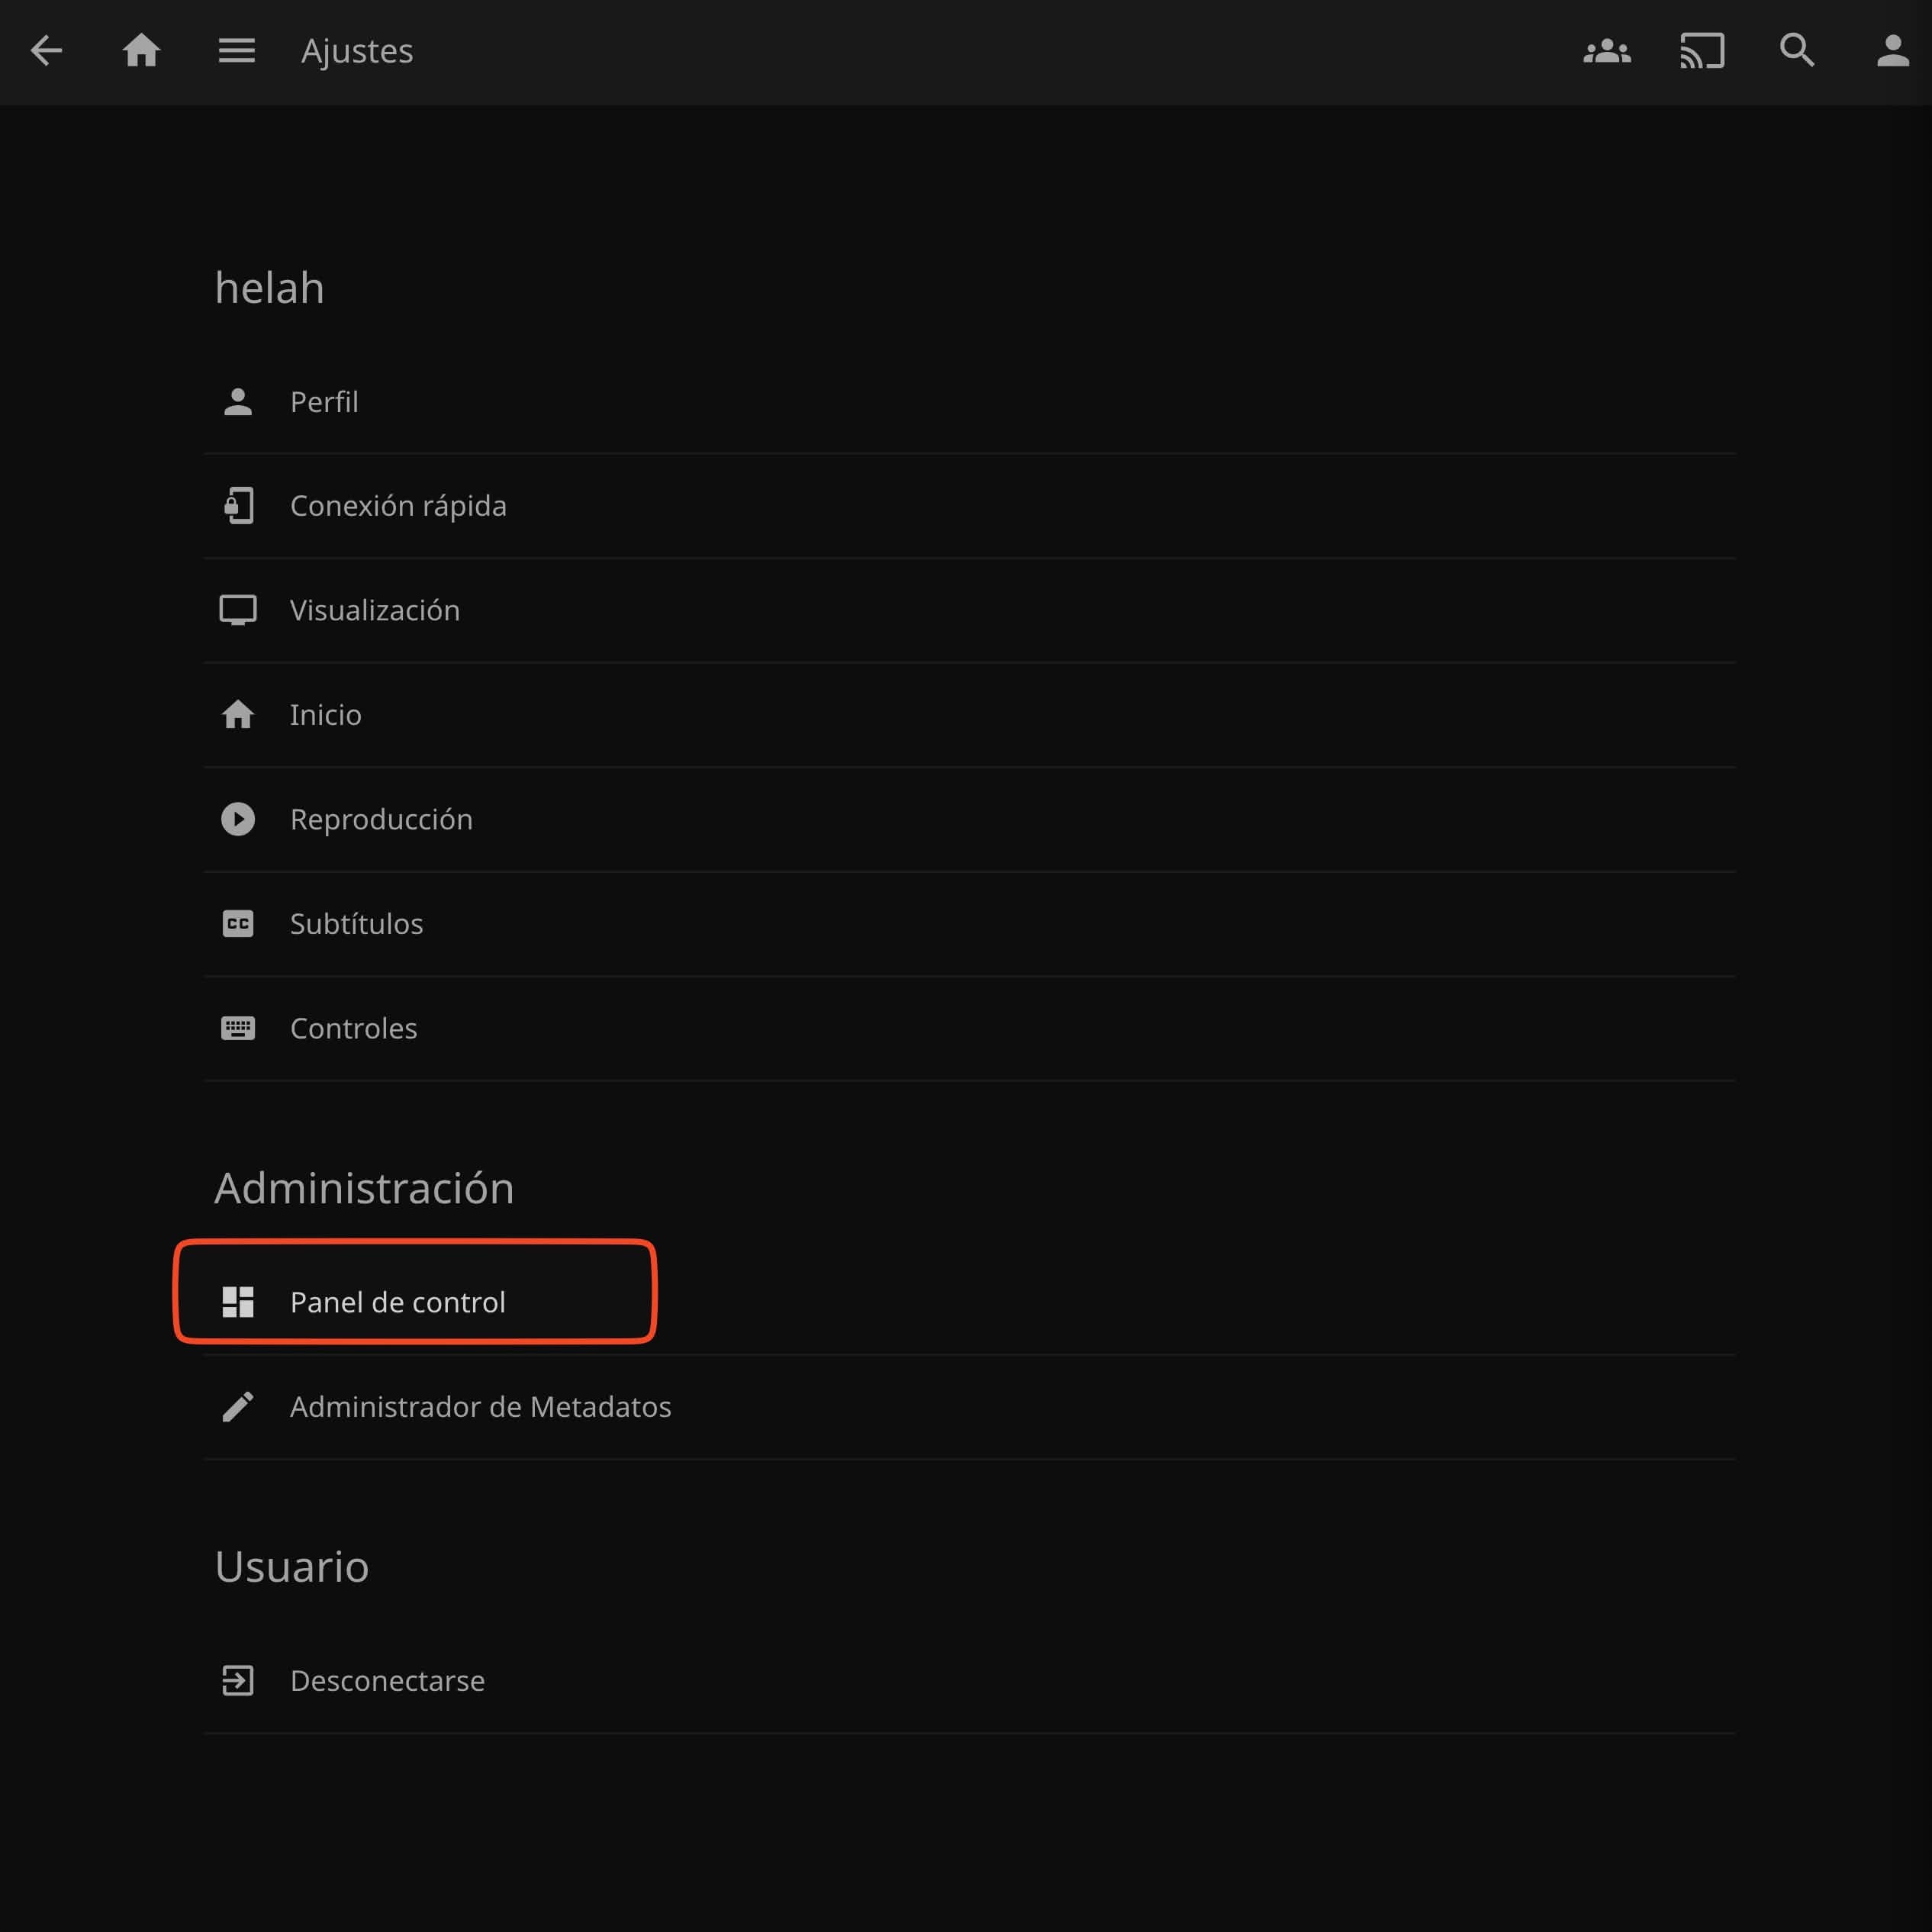
Task: Open Administrador de Metadatos
Action: (480, 1407)
